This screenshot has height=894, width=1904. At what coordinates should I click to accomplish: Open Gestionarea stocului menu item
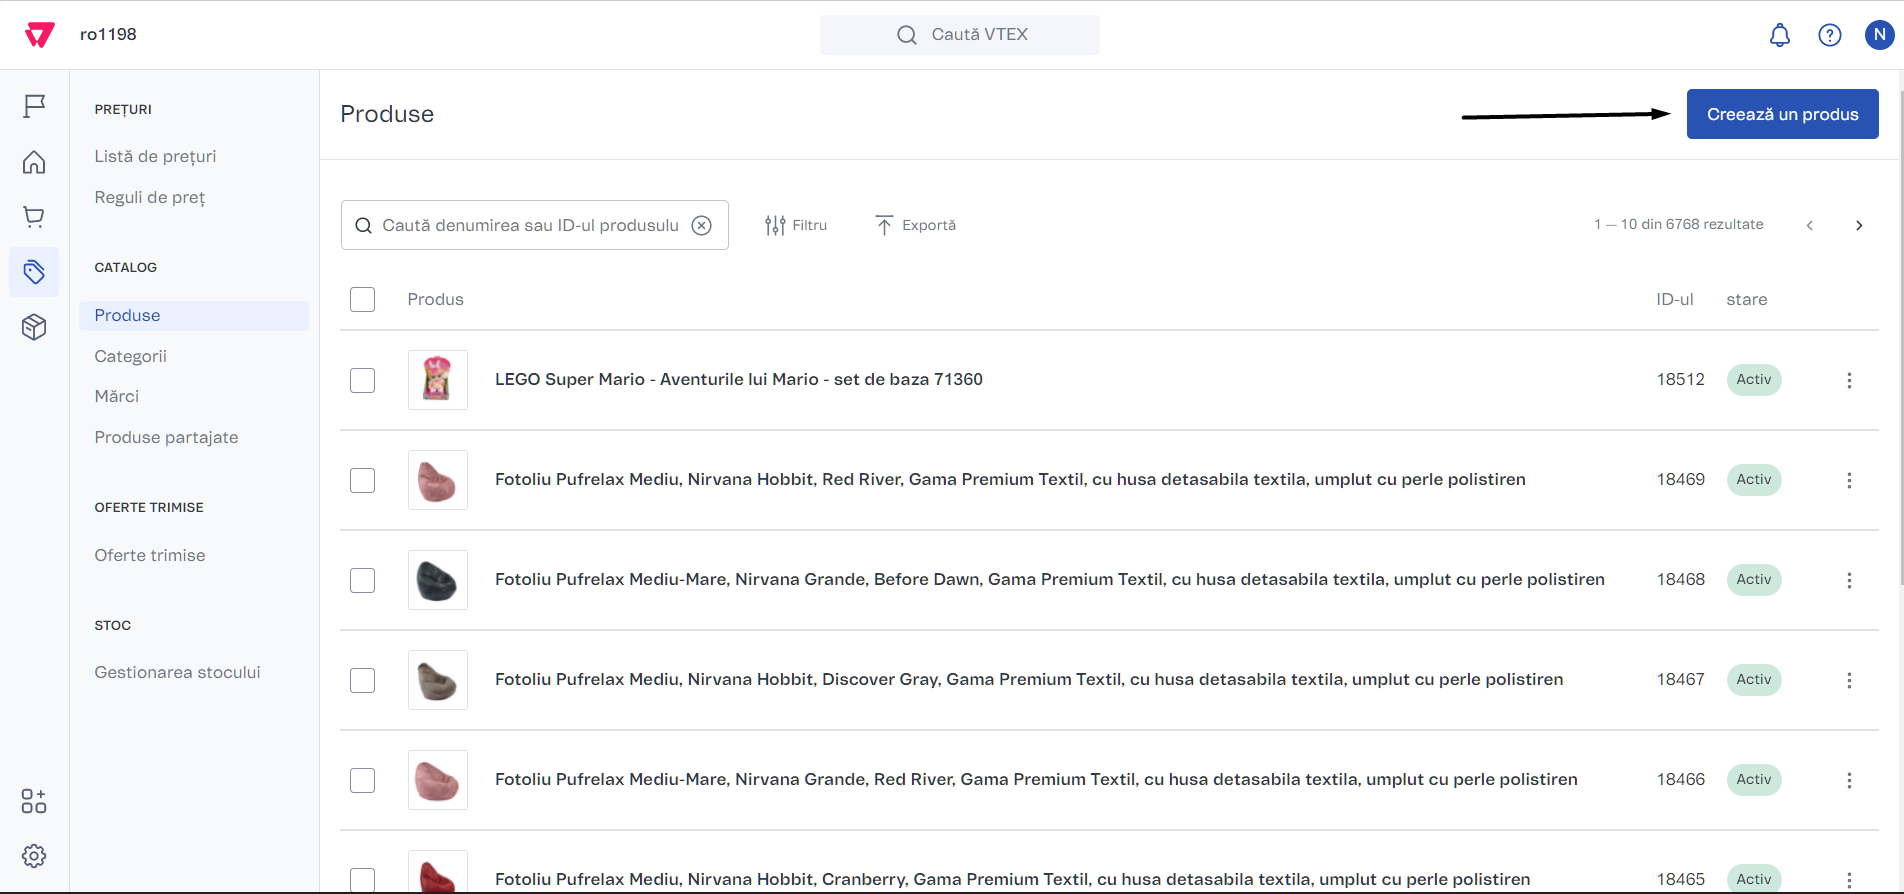pos(177,672)
